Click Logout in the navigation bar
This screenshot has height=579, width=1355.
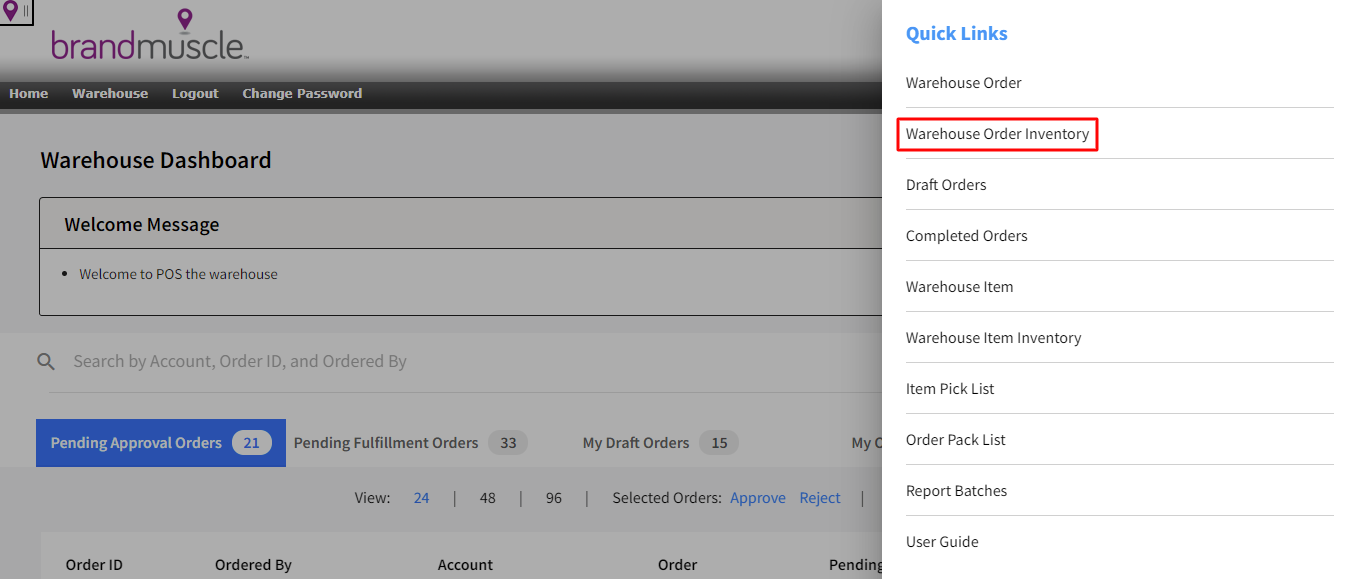coord(194,93)
